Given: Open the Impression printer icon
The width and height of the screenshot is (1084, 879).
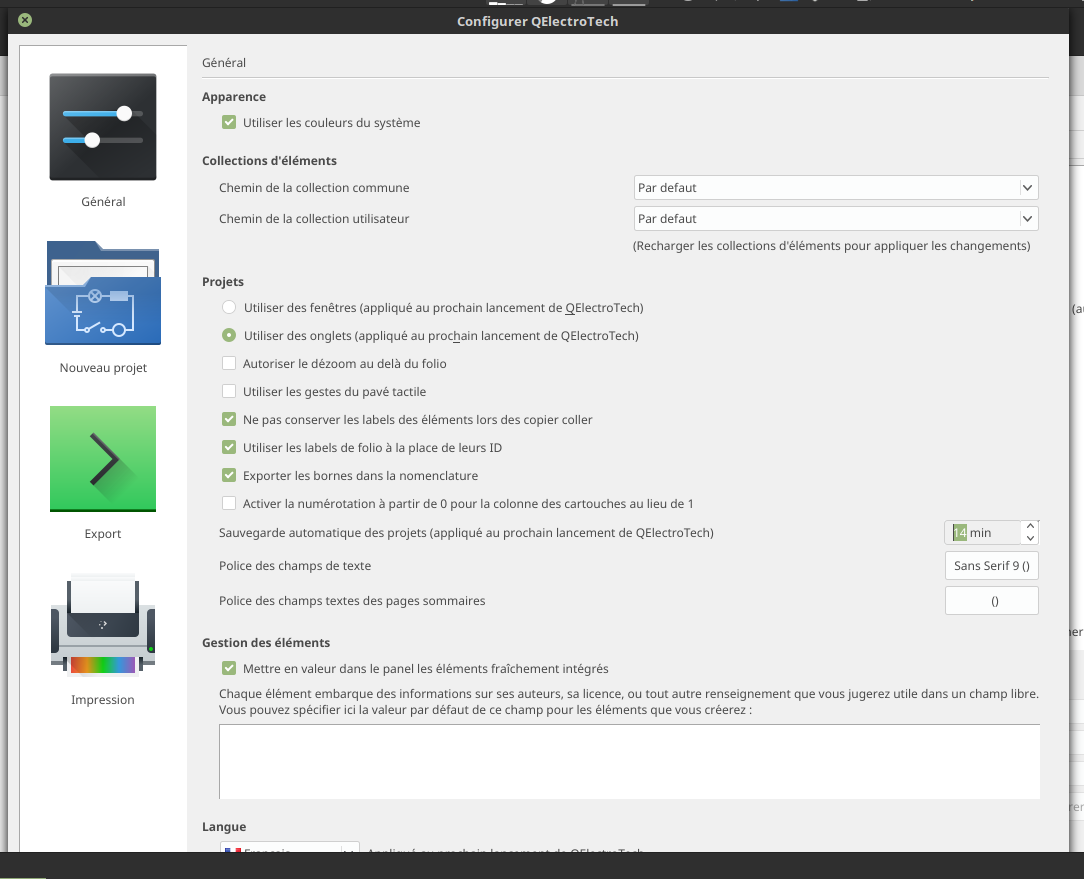Looking at the screenshot, I should pos(103,625).
